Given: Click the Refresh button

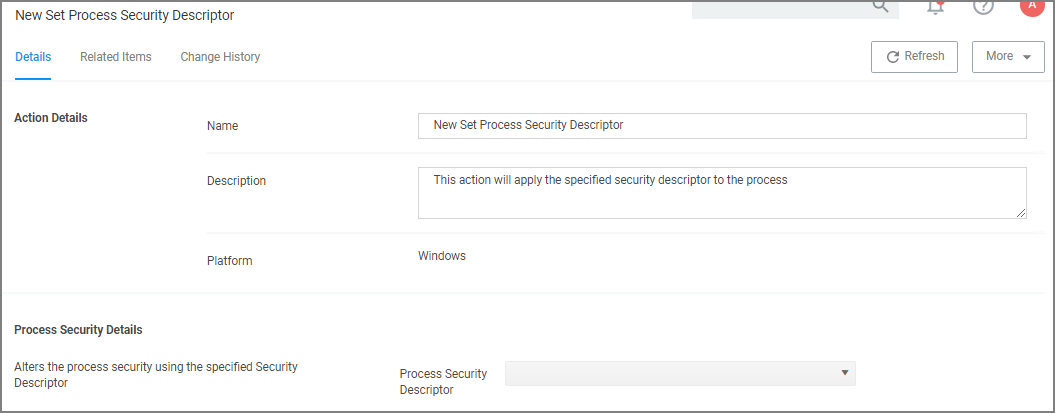Looking at the screenshot, I should click(914, 57).
